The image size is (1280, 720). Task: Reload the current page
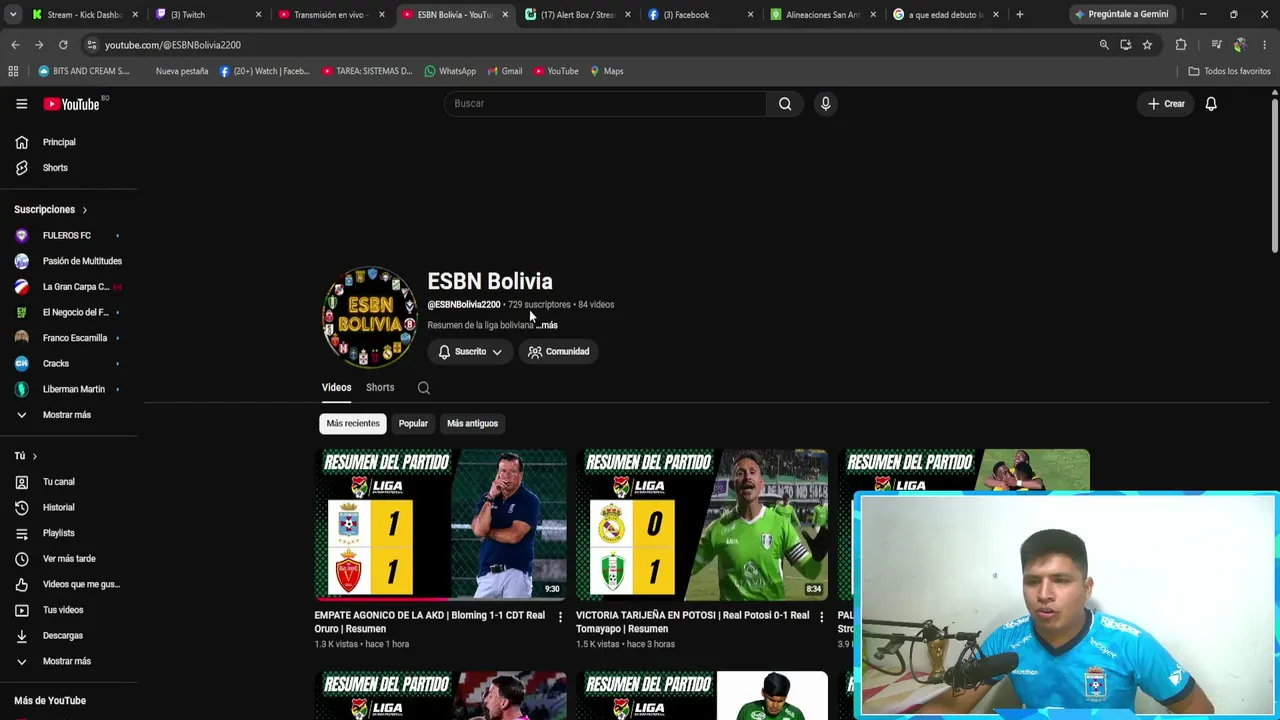pyautogui.click(x=63, y=45)
